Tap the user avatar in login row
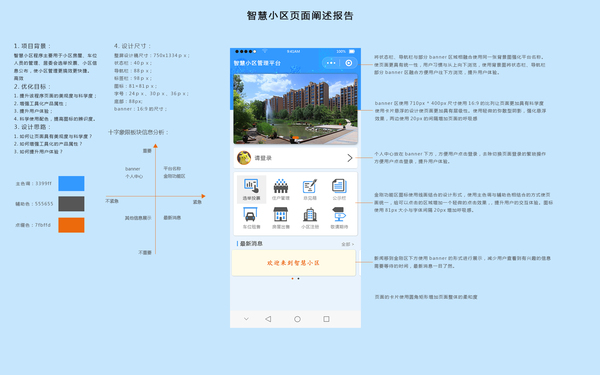The width and height of the screenshot is (600, 375). (244, 158)
